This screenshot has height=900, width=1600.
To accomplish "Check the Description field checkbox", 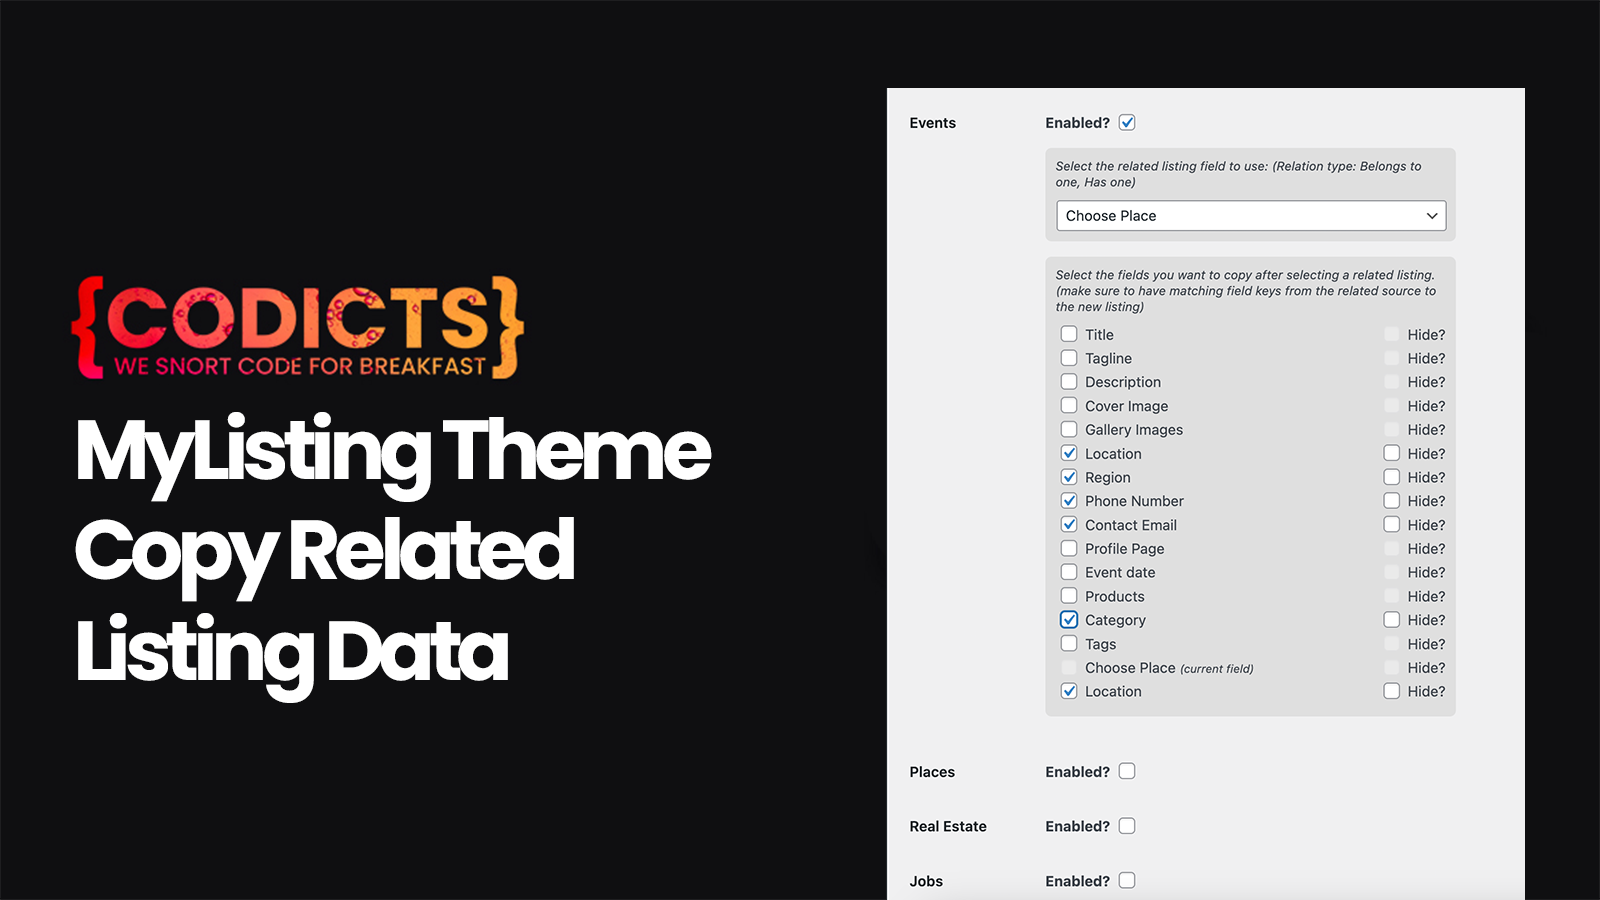I will [1069, 382].
